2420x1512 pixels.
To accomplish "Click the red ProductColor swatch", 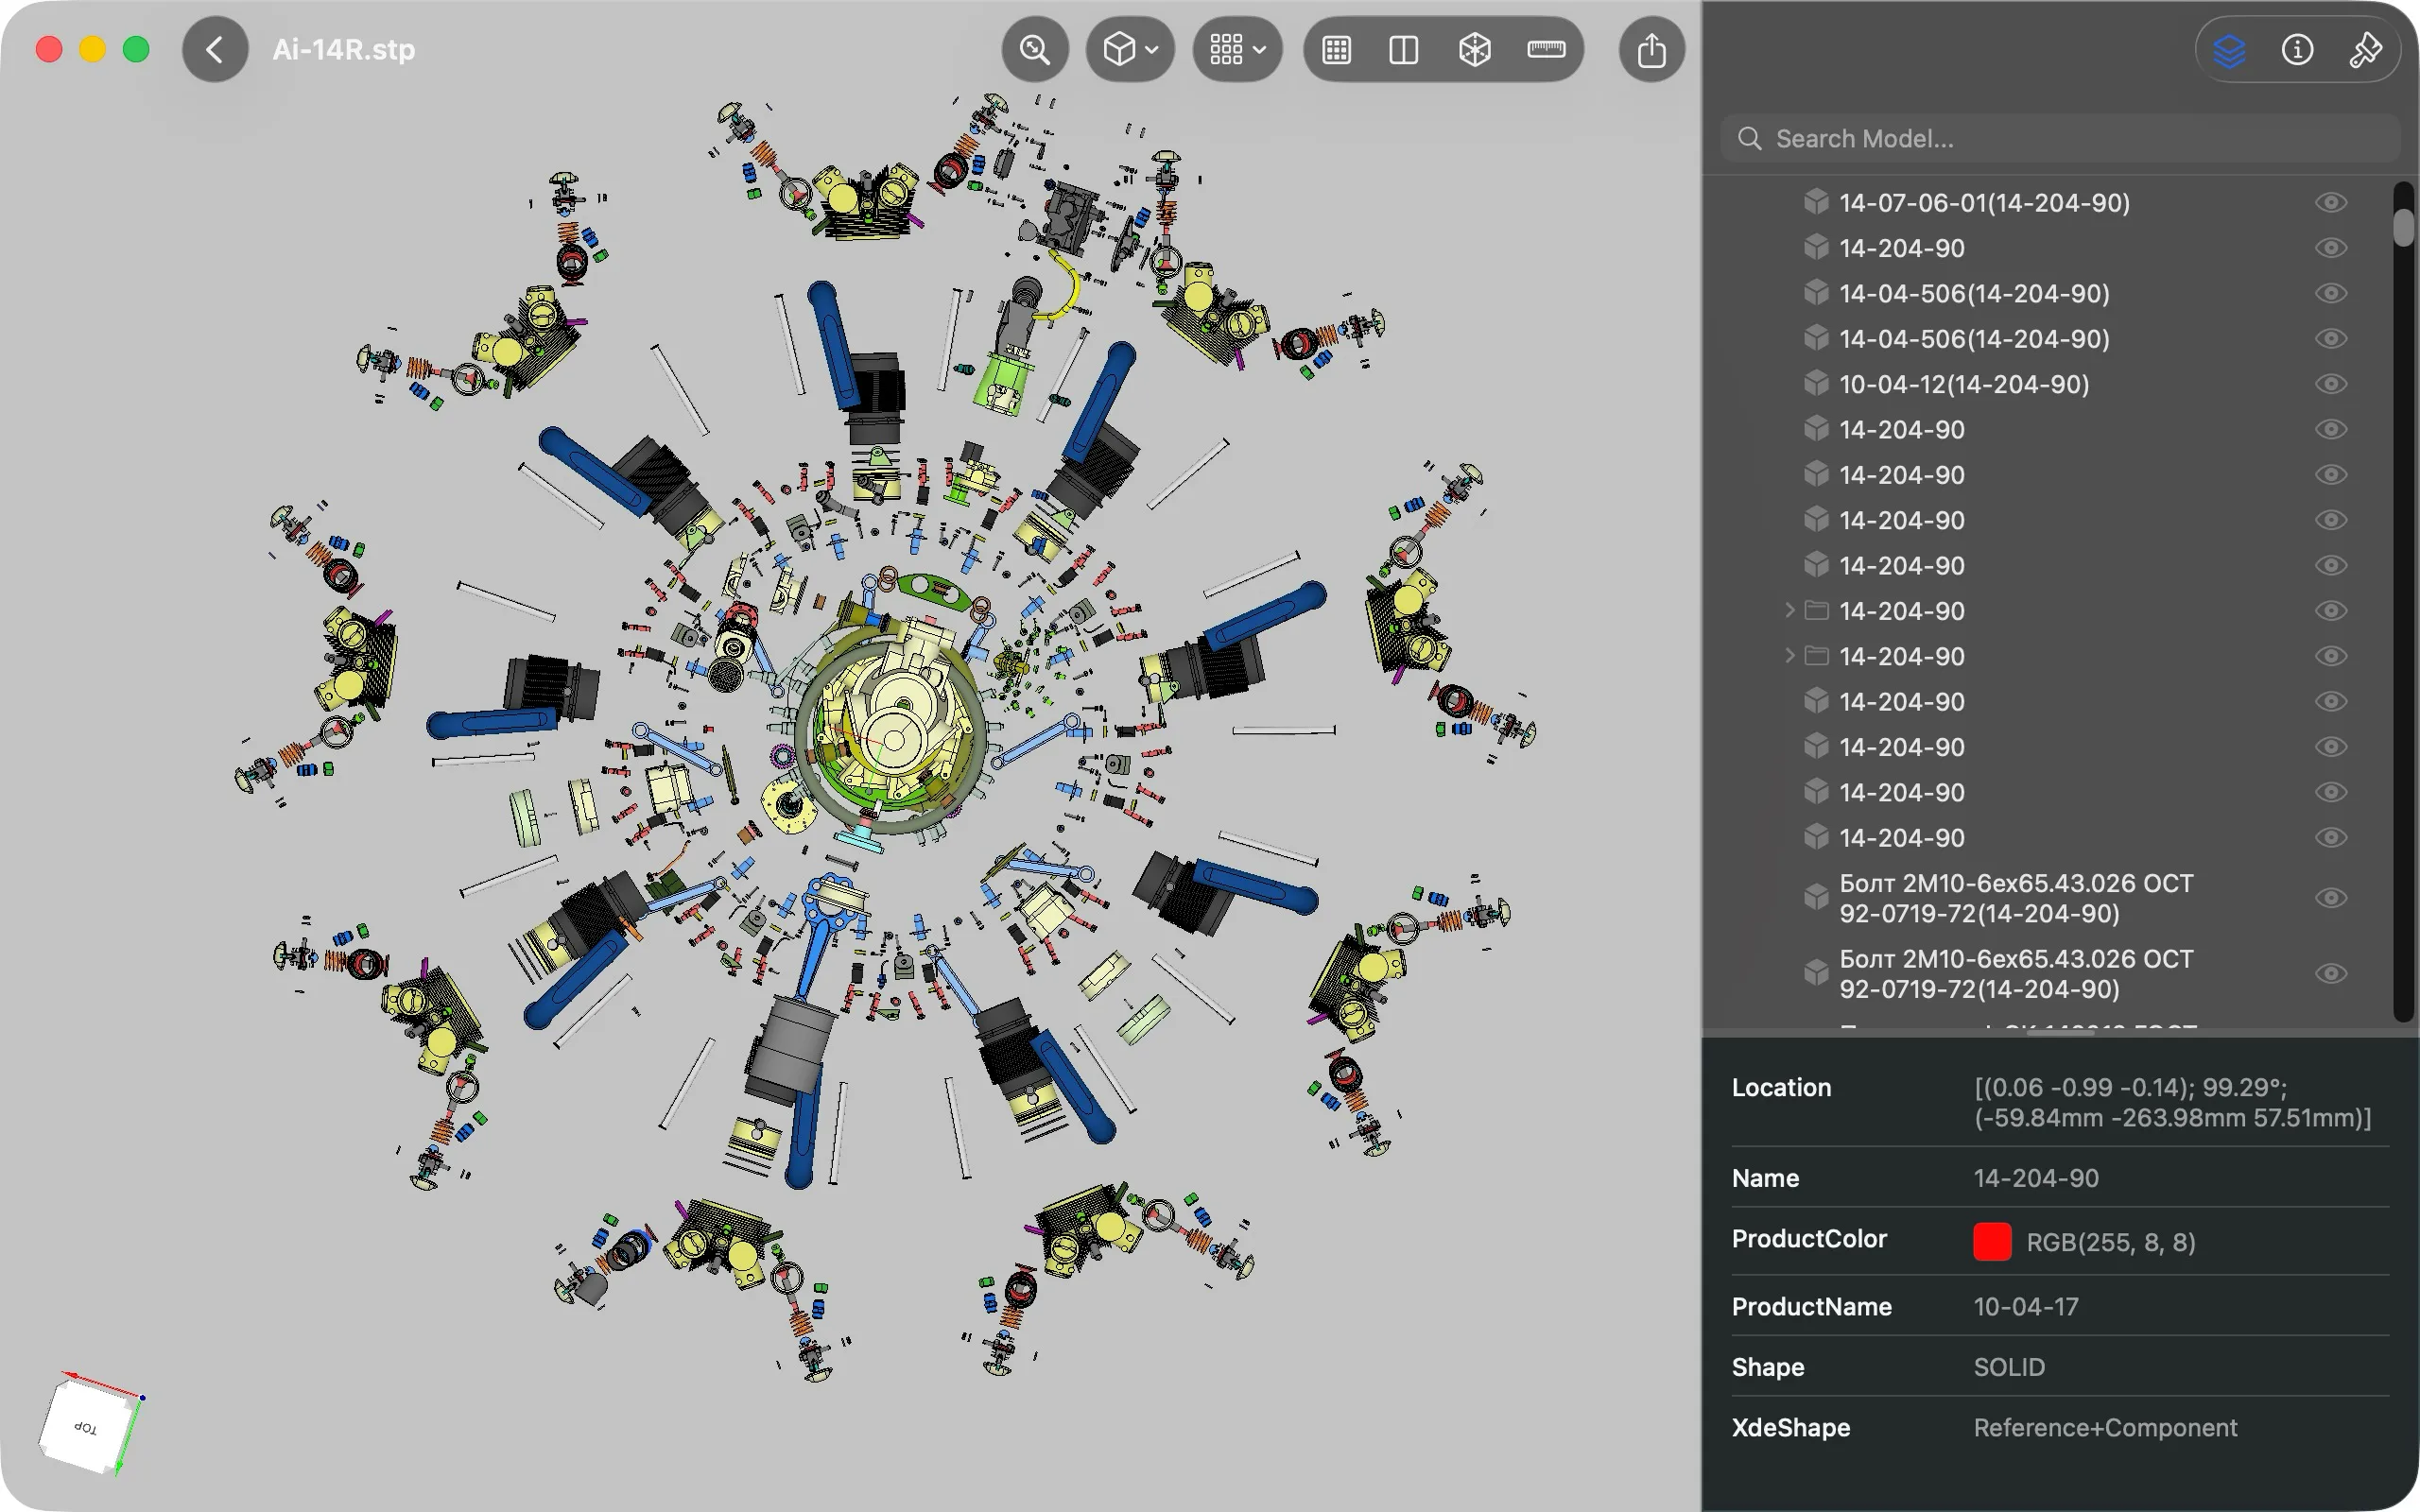I will [1992, 1241].
